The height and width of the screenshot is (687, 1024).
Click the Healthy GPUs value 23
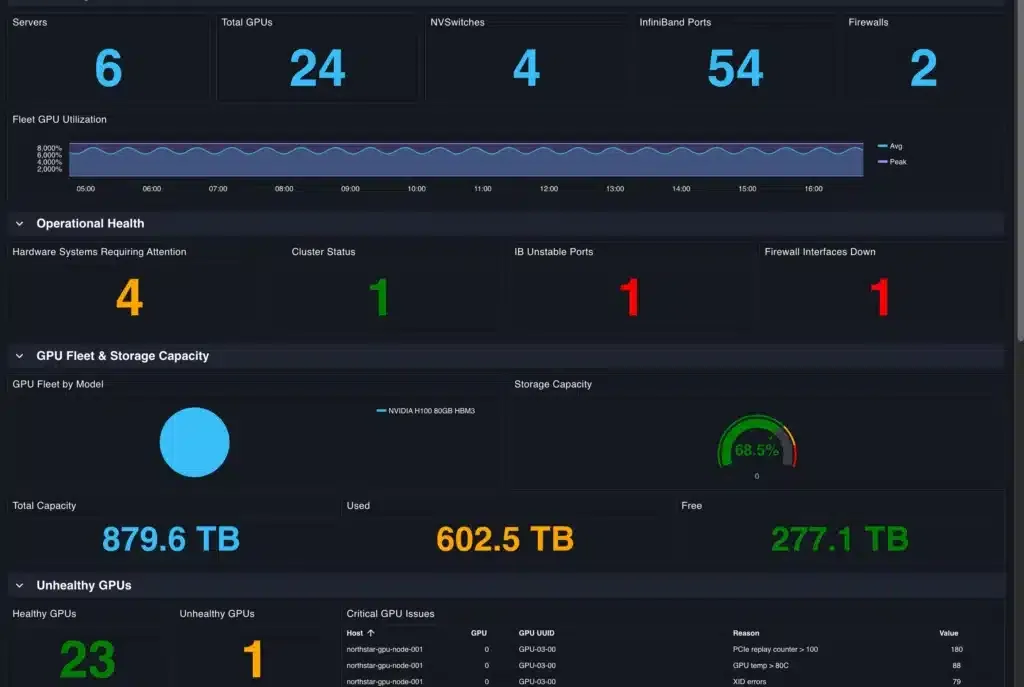point(88,660)
